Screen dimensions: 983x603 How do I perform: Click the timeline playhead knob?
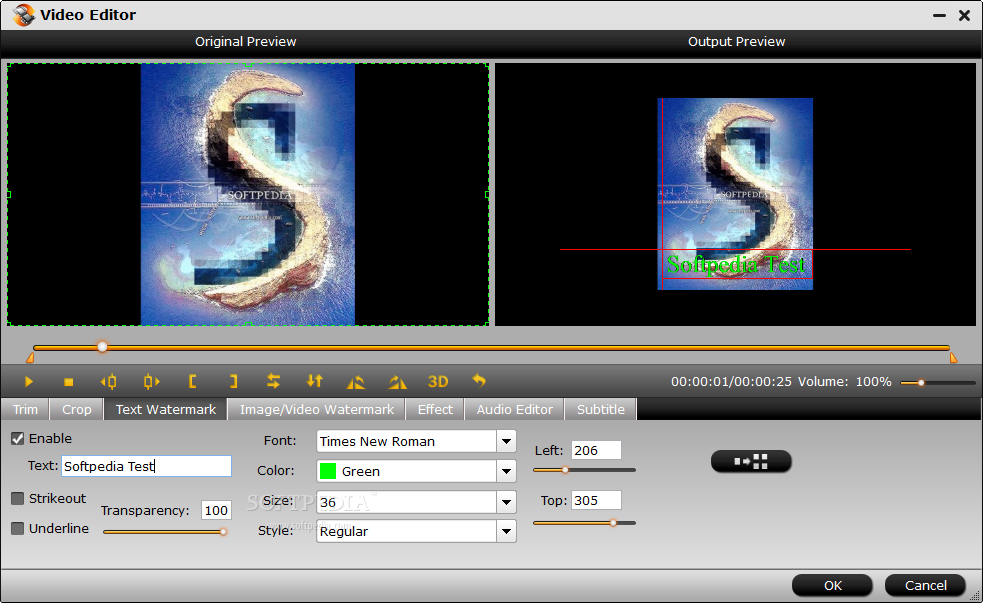pos(102,347)
